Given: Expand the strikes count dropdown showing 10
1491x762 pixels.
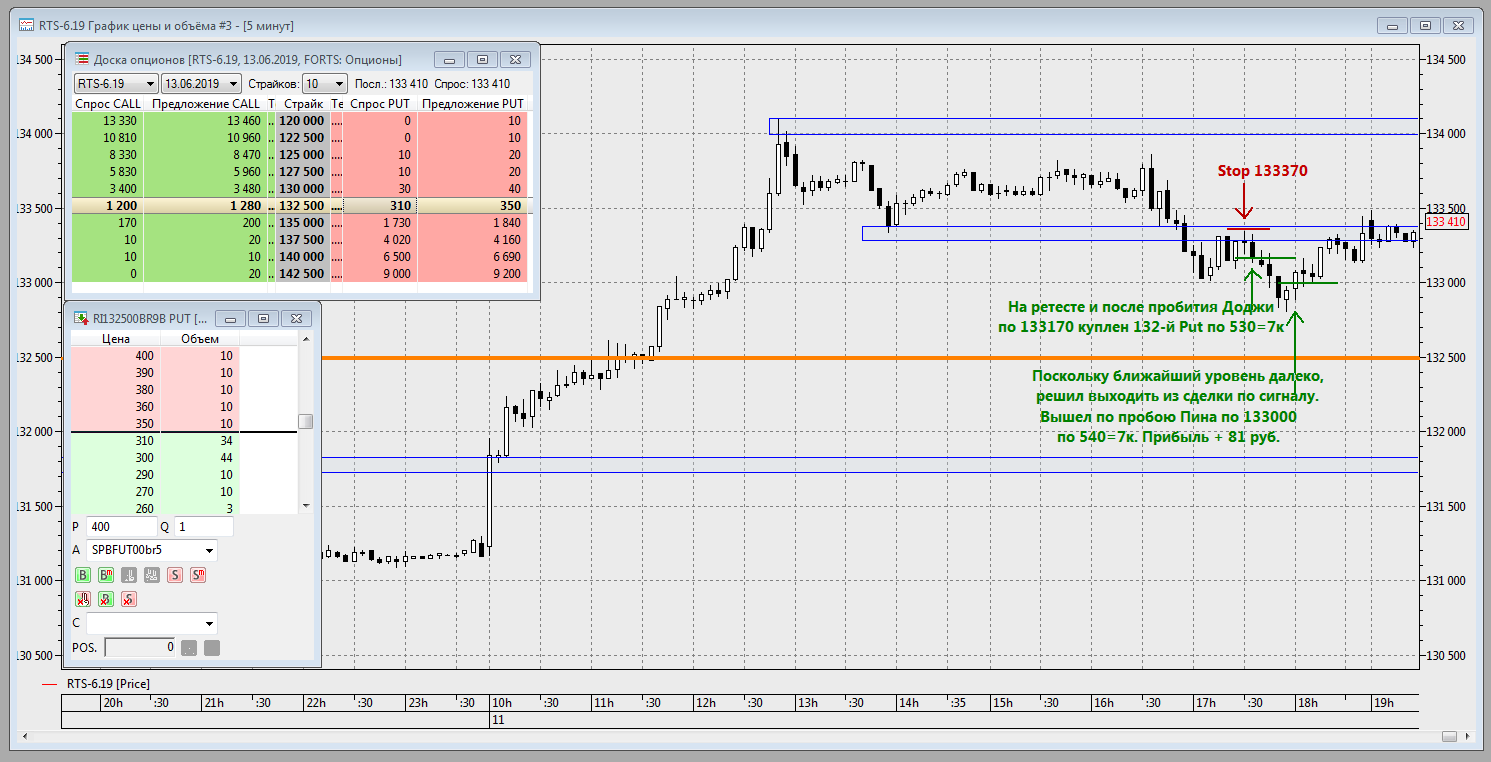Looking at the screenshot, I should pos(325,84).
